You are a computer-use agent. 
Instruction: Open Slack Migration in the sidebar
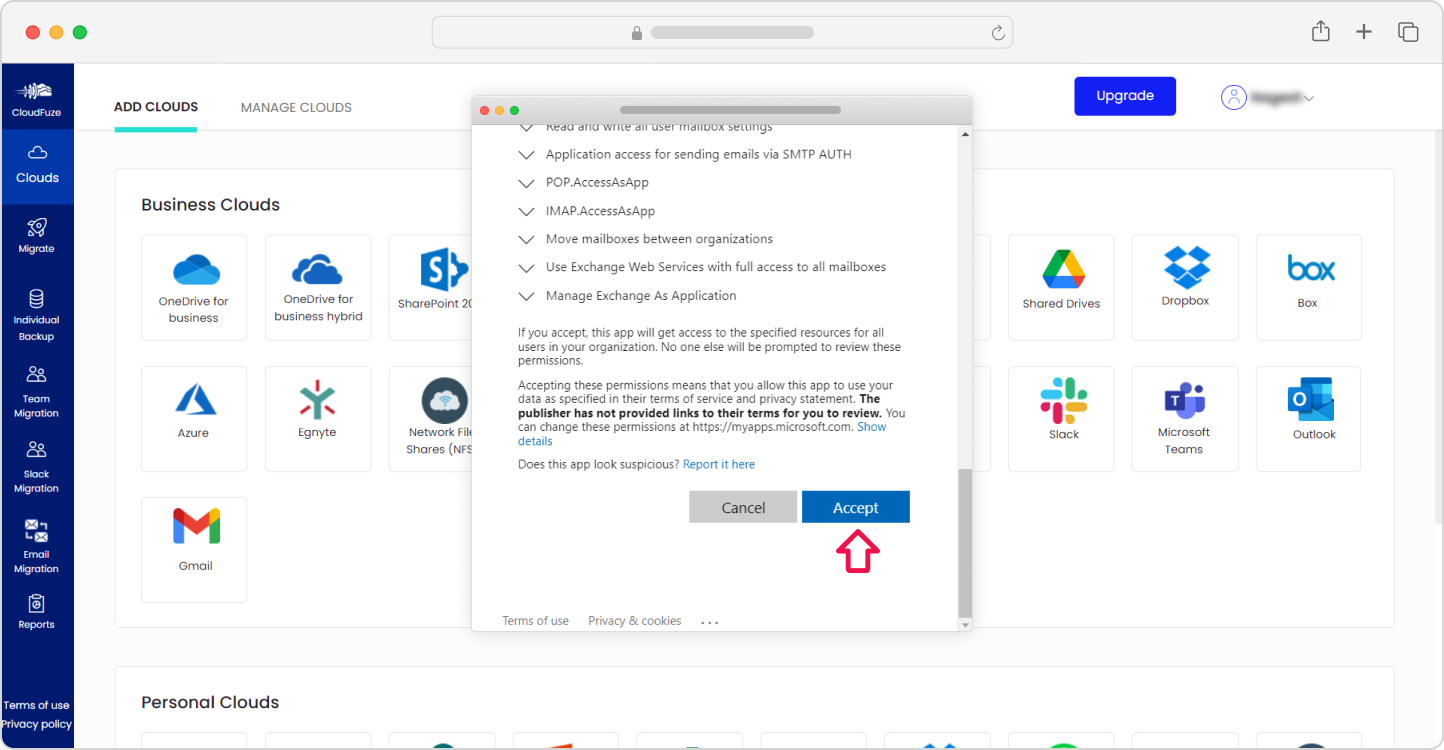coord(37,467)
